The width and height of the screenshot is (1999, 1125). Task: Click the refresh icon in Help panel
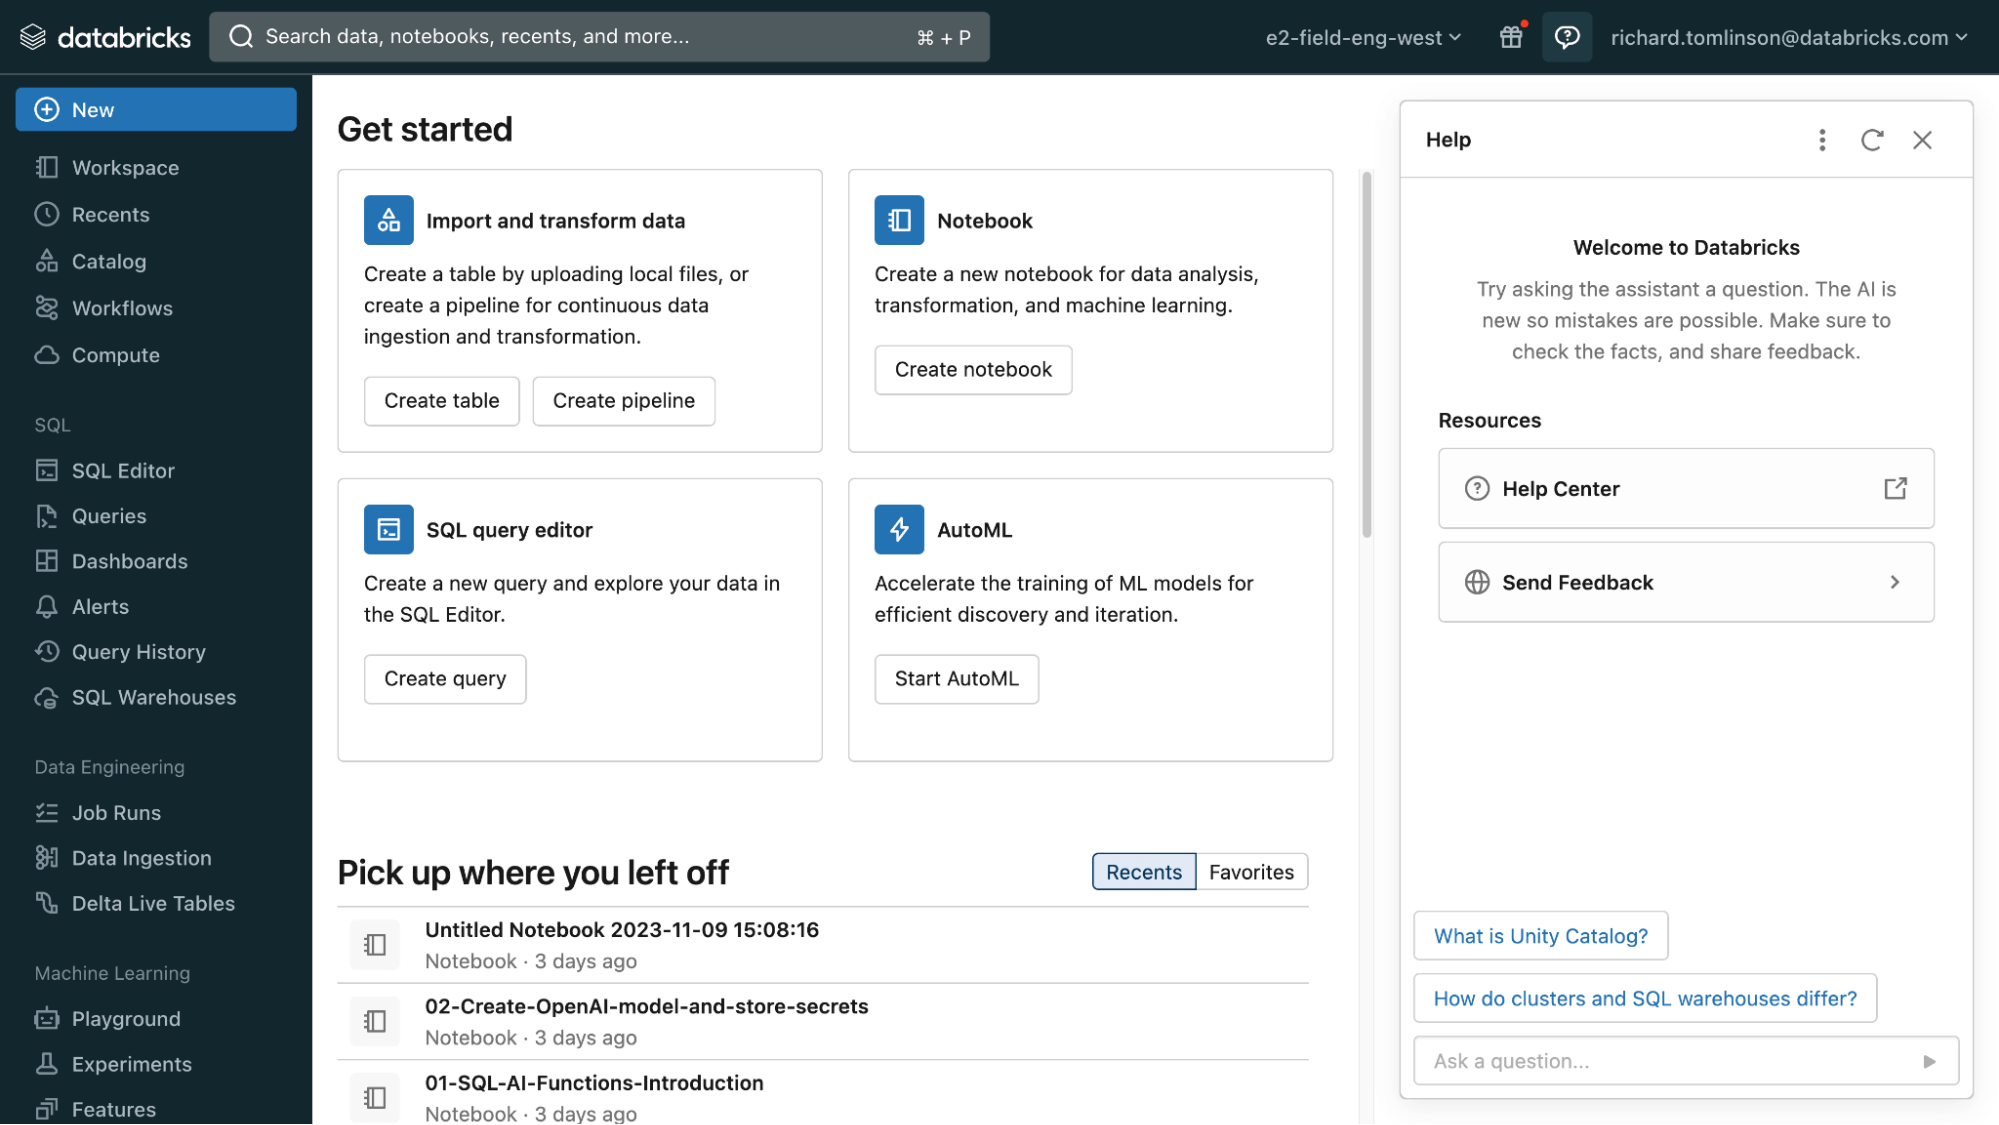tap(1872, 140)
